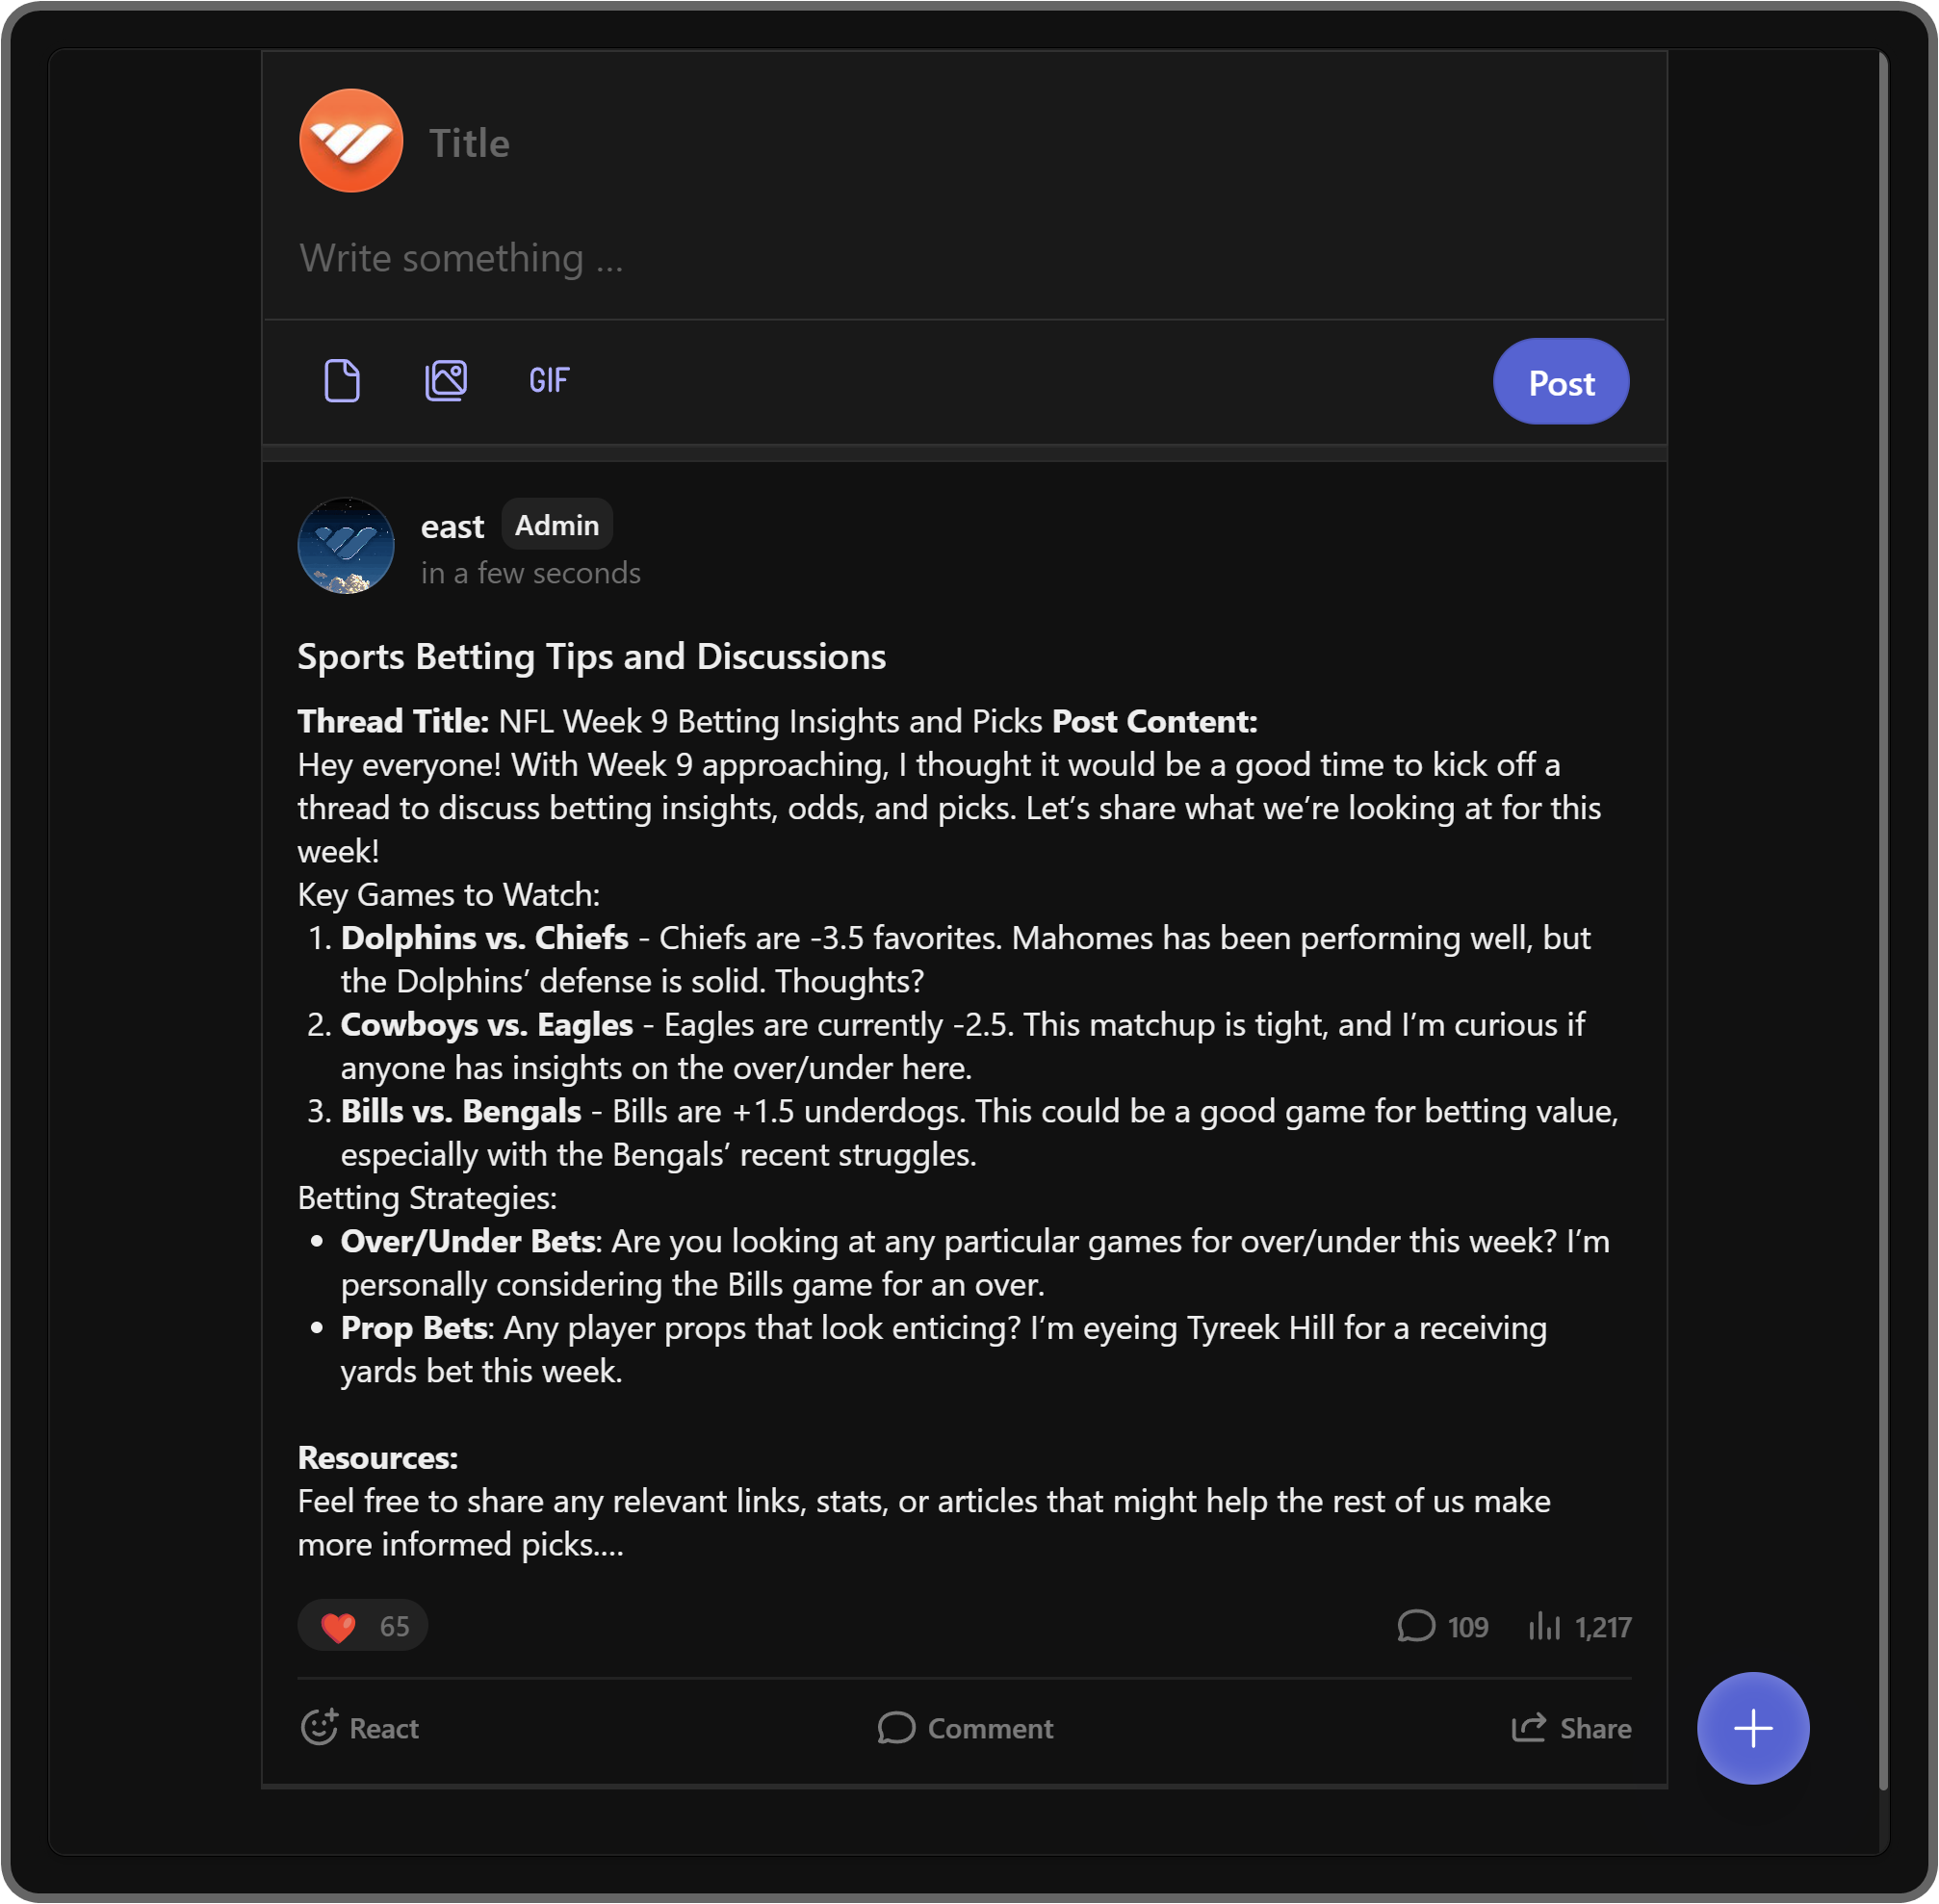Toggle the heart reaction with 65 likes
Screen dimensions: 1939x1904
362,1626
